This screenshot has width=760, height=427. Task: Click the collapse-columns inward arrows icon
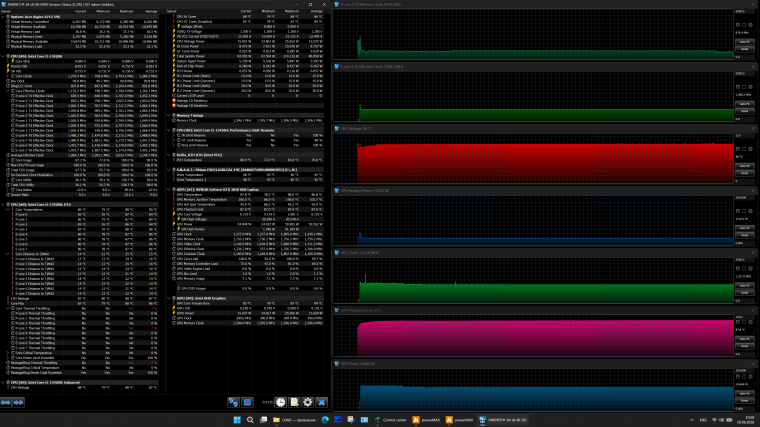18,402
